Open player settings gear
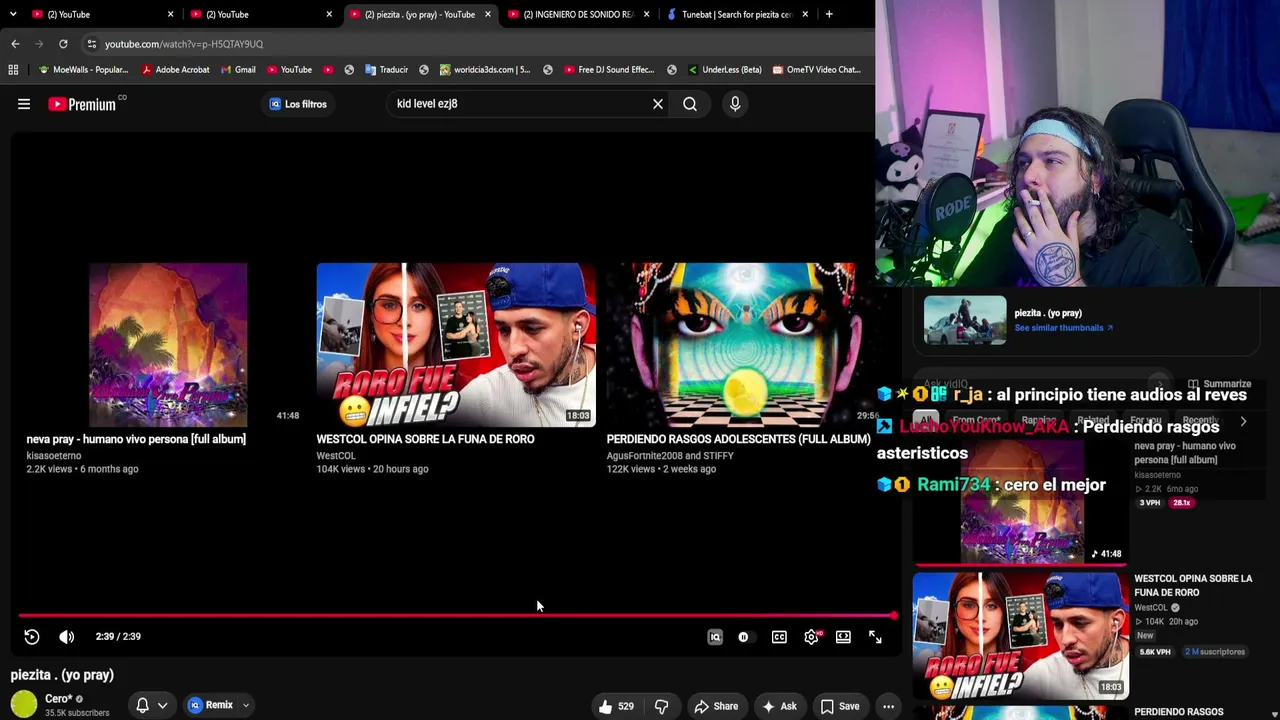The height and width of the screenshot is (720, 1280). click(811, 637)
